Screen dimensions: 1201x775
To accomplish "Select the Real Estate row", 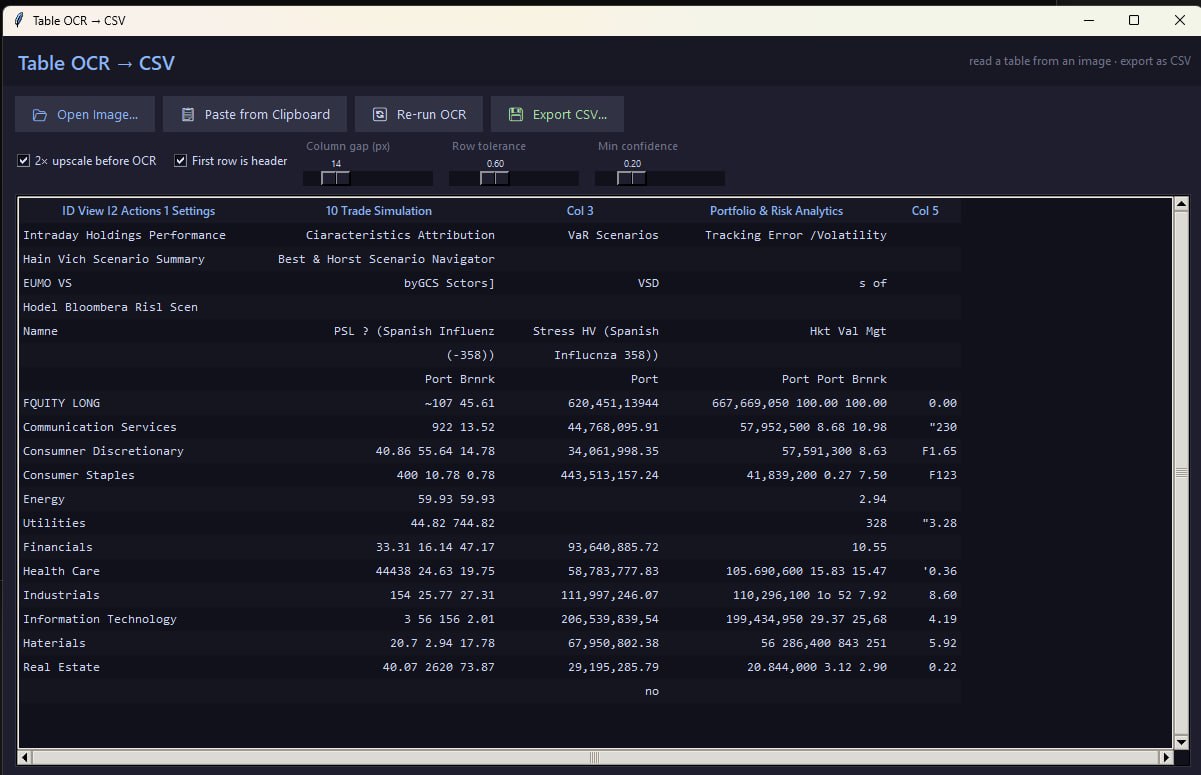I will coord(490,667).
